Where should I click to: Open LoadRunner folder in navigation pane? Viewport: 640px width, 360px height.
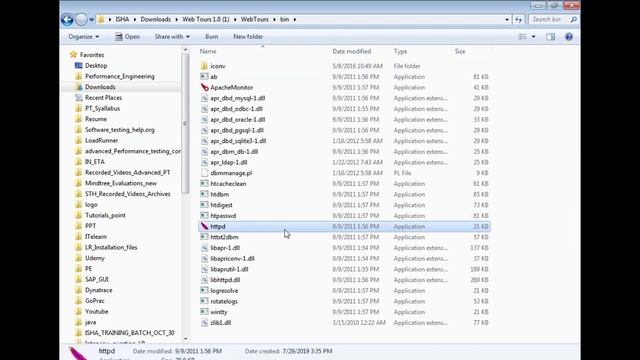point(101,140)
